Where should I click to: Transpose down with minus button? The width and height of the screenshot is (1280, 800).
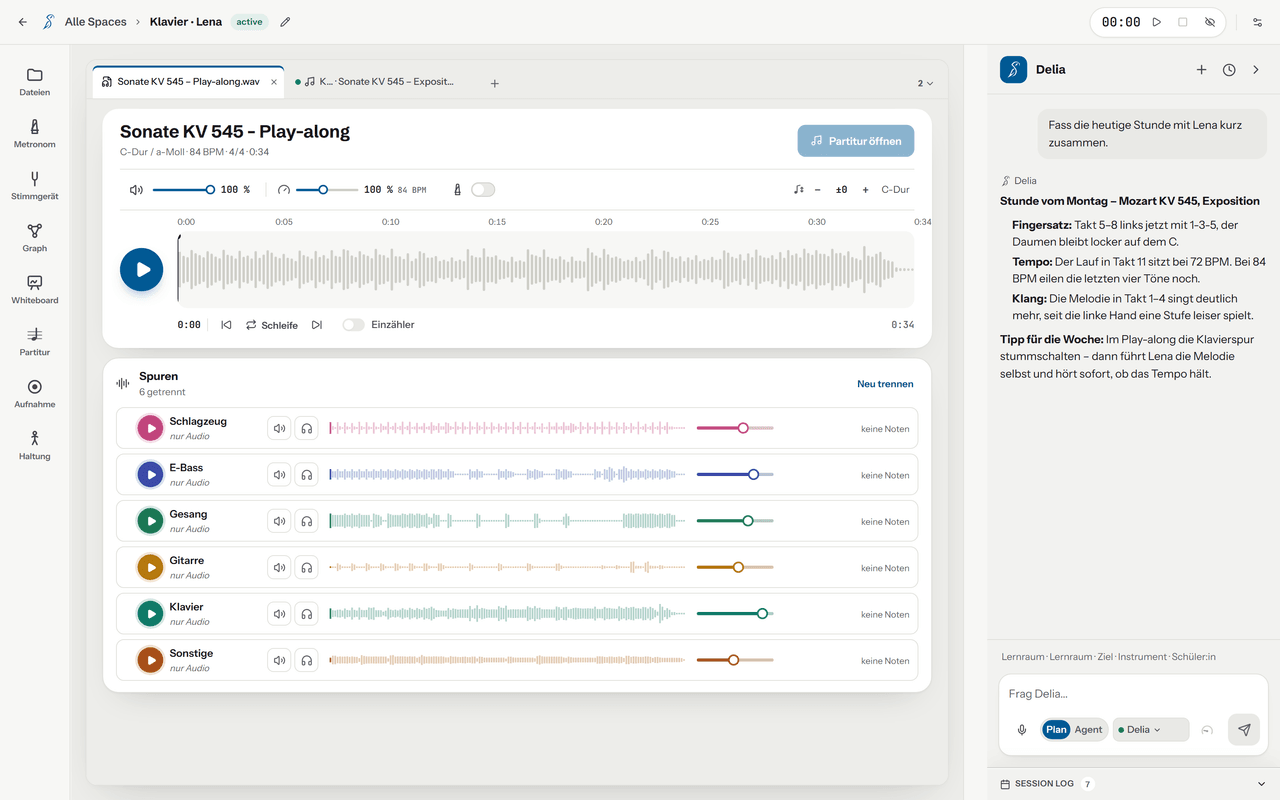[817, 189]
